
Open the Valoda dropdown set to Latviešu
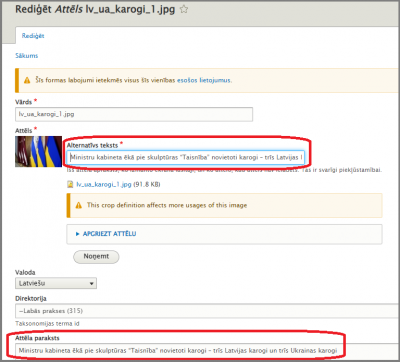pos(56,283)
